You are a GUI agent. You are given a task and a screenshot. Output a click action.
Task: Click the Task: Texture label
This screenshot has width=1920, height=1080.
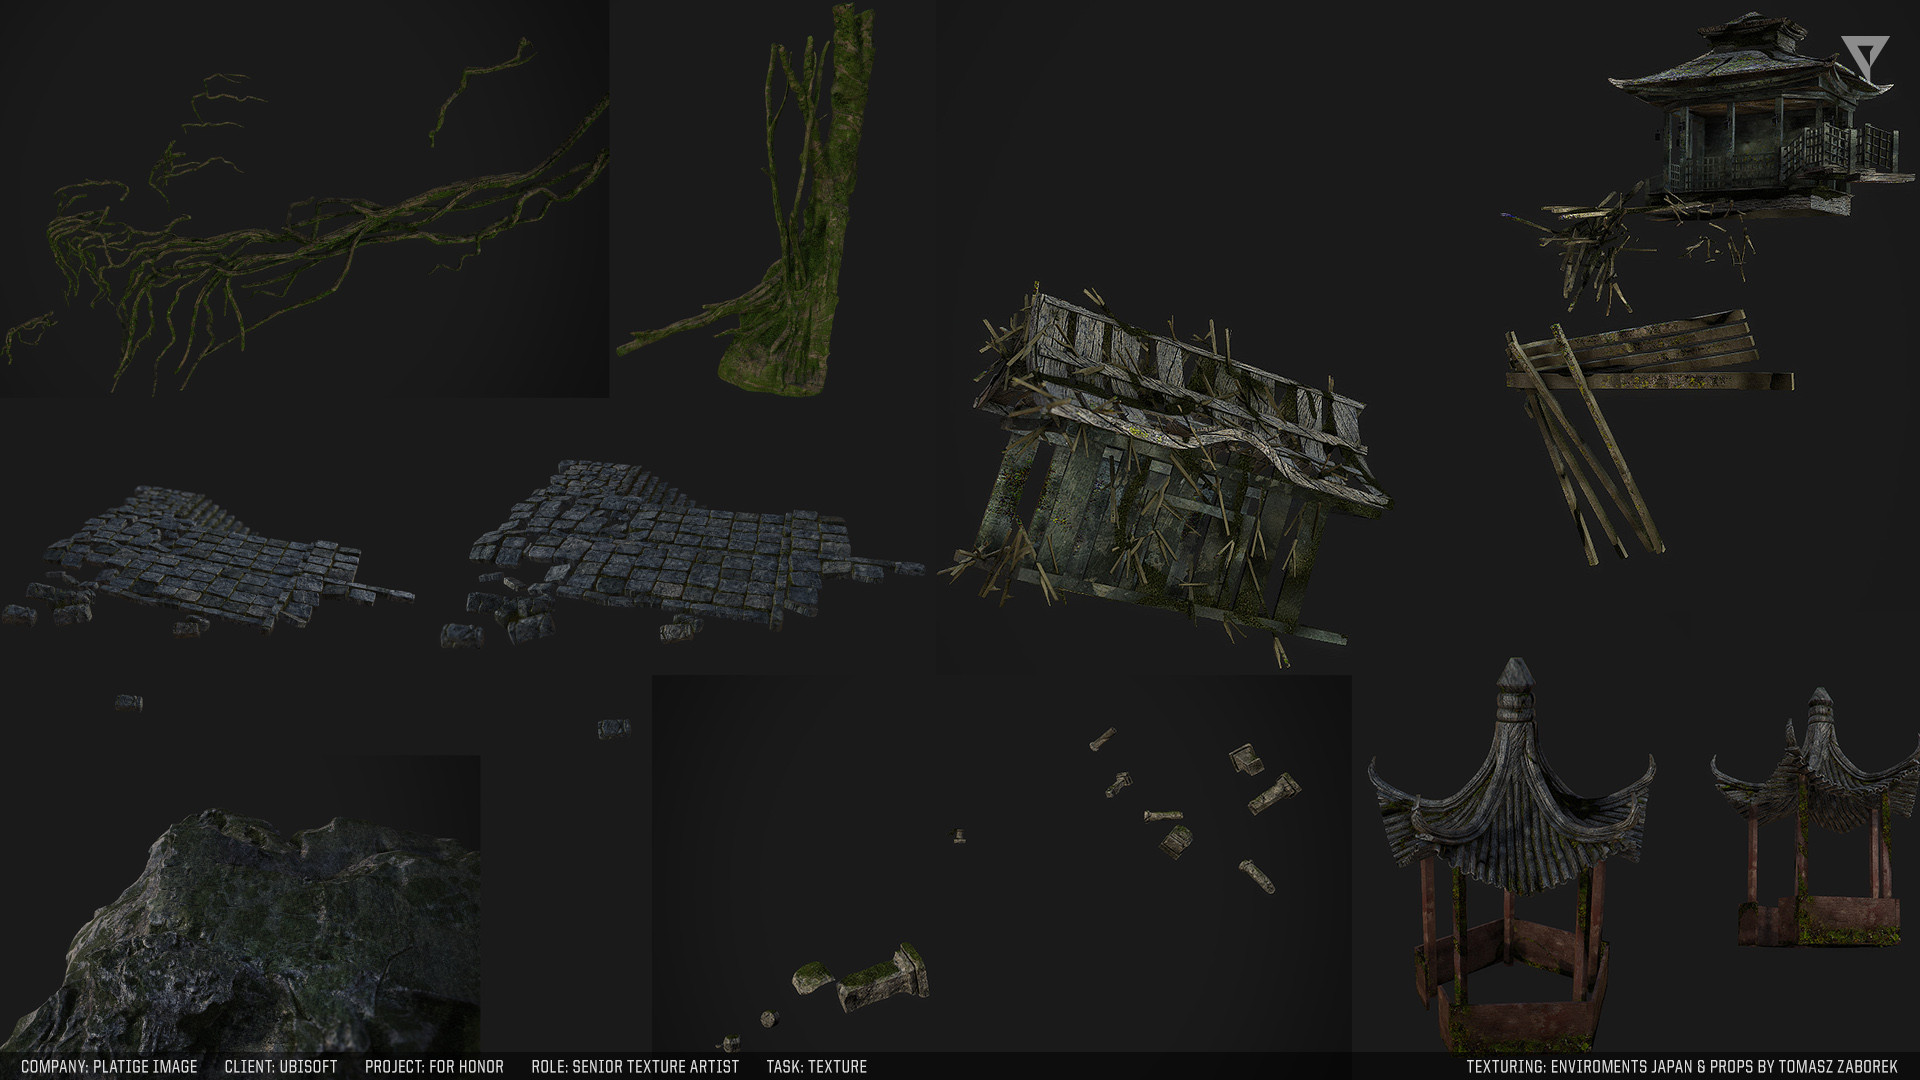(816, 1067)
